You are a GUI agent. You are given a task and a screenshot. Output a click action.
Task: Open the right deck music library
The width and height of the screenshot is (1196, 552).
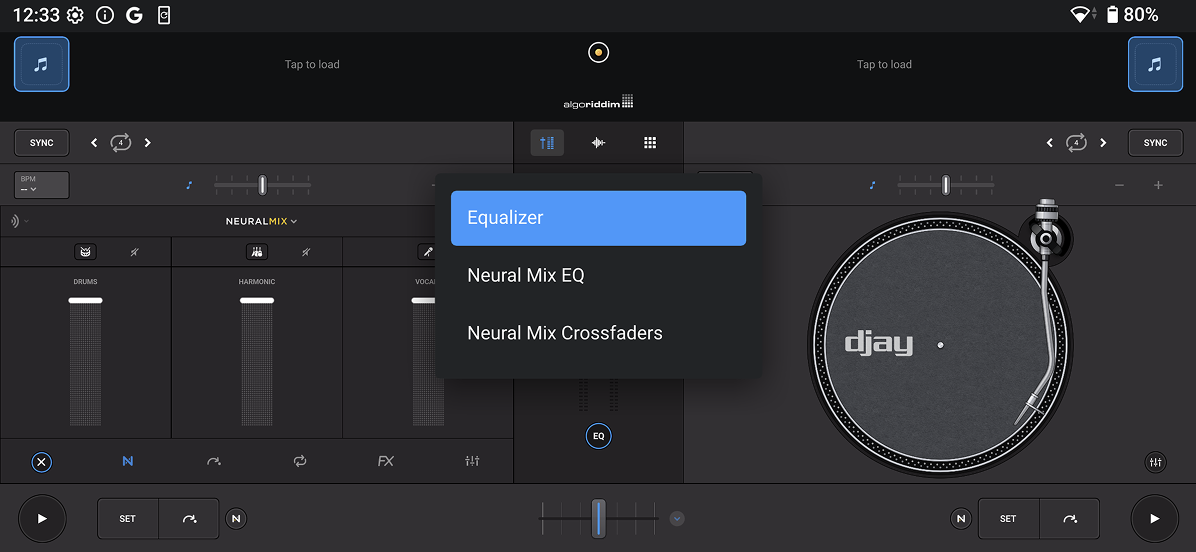(x=1155, y=64)
